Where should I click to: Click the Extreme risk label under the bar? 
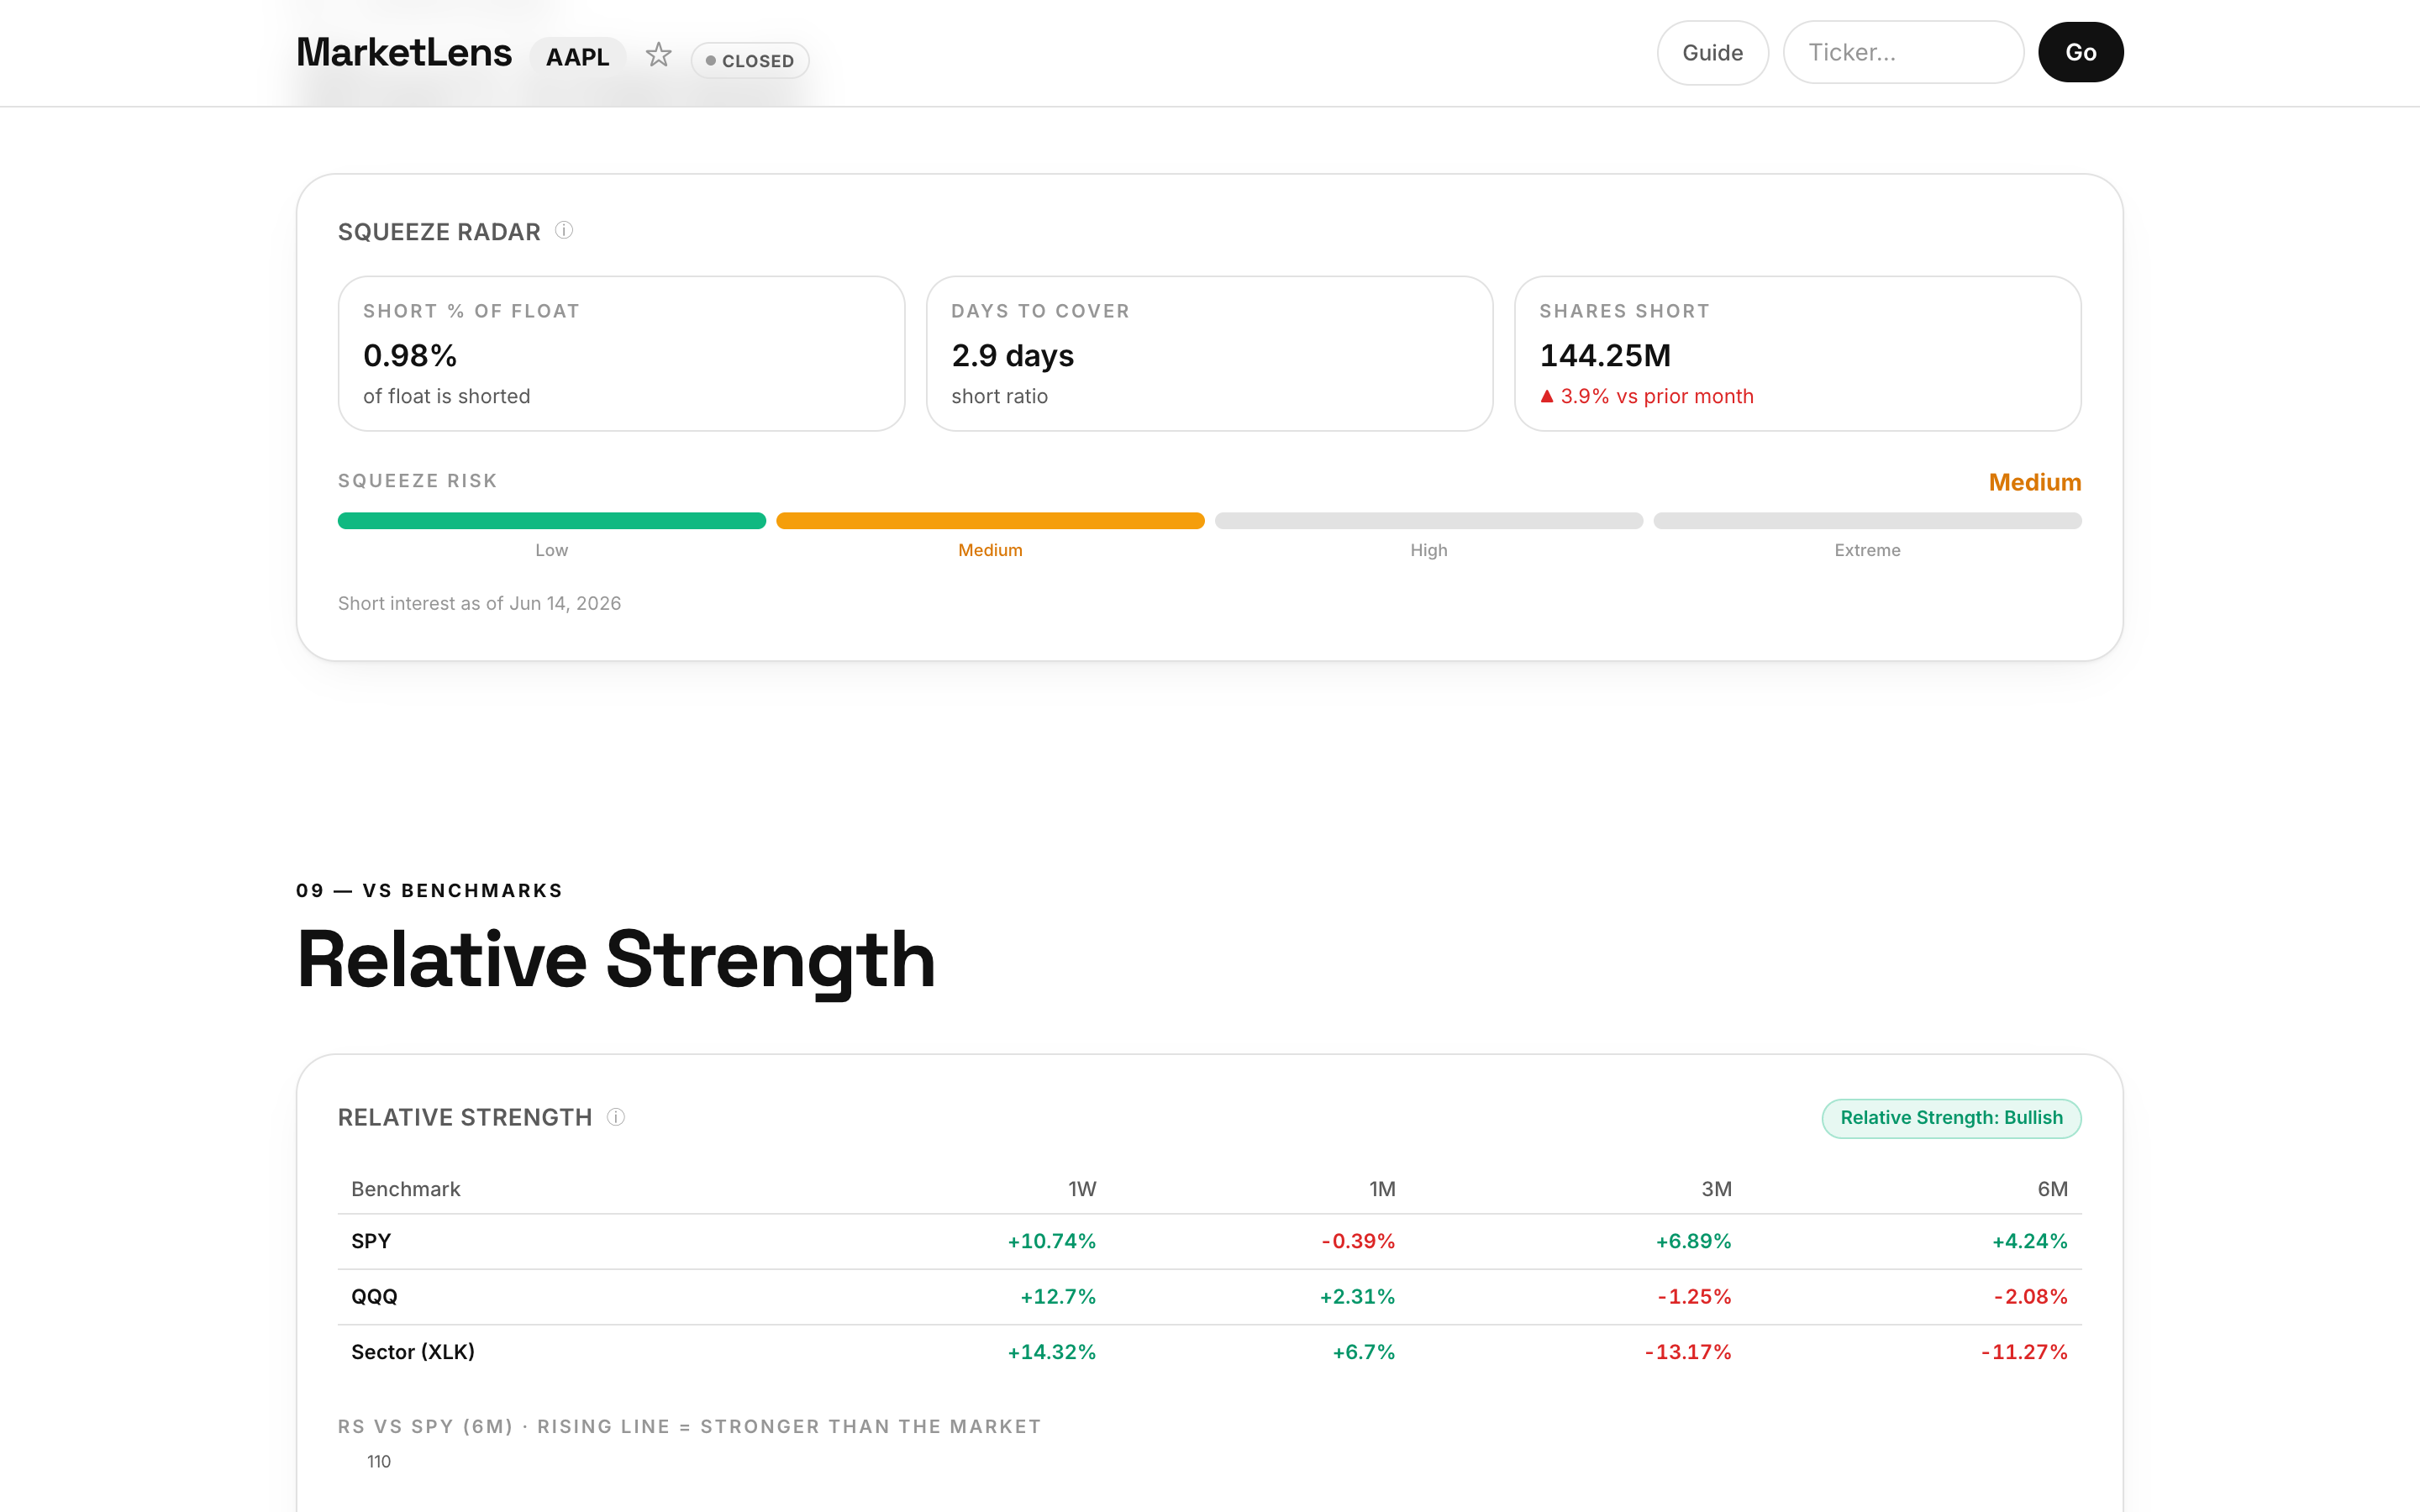1867,550
